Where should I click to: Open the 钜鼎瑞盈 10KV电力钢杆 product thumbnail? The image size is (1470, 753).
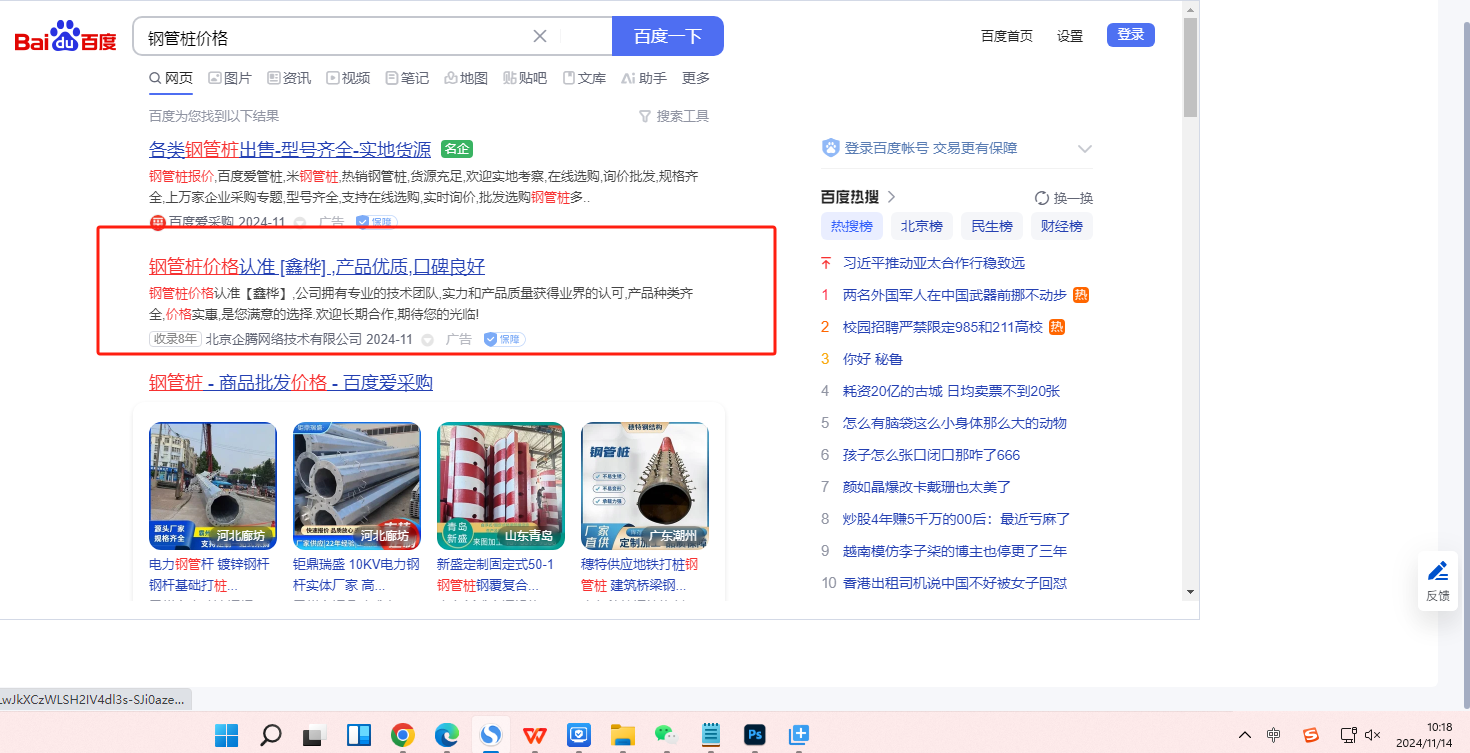pyautogui.click(x=357, y=486)
